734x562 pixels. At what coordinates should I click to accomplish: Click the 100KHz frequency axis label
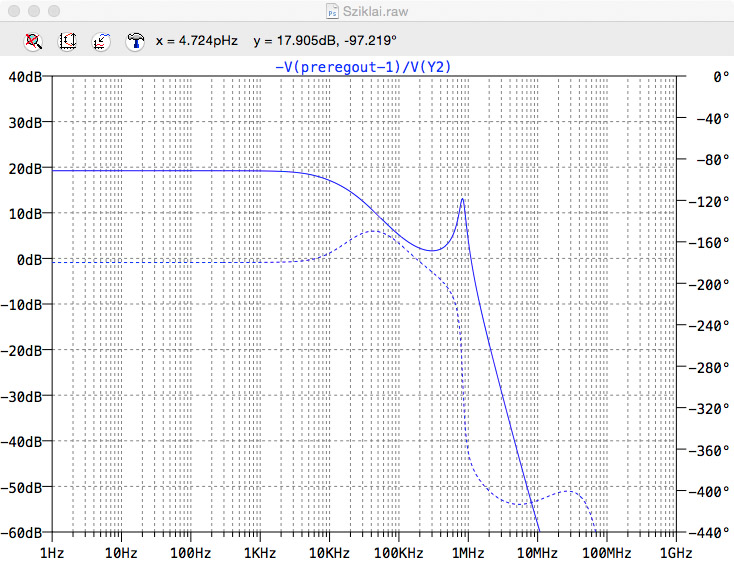398,553
